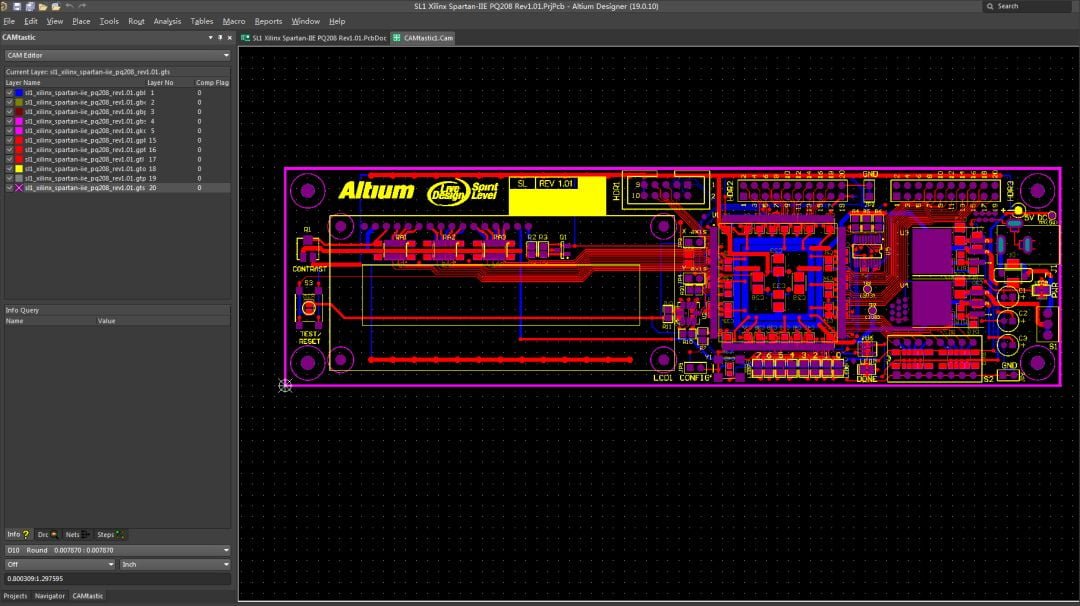Open the Drc tab with magnifier icon
Screen dimensions: 1080x606
[48, 534]
